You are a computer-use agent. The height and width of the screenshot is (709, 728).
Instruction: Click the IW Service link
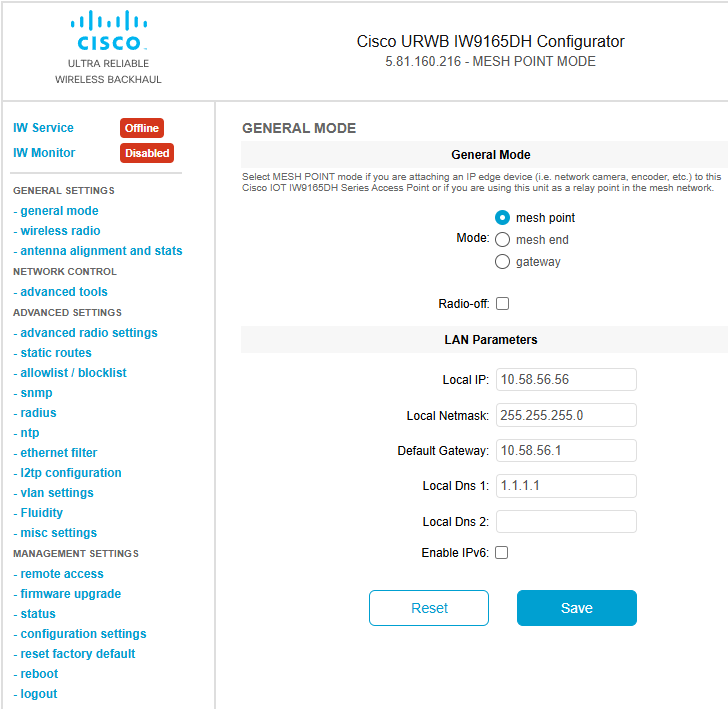tap(43, 128)
